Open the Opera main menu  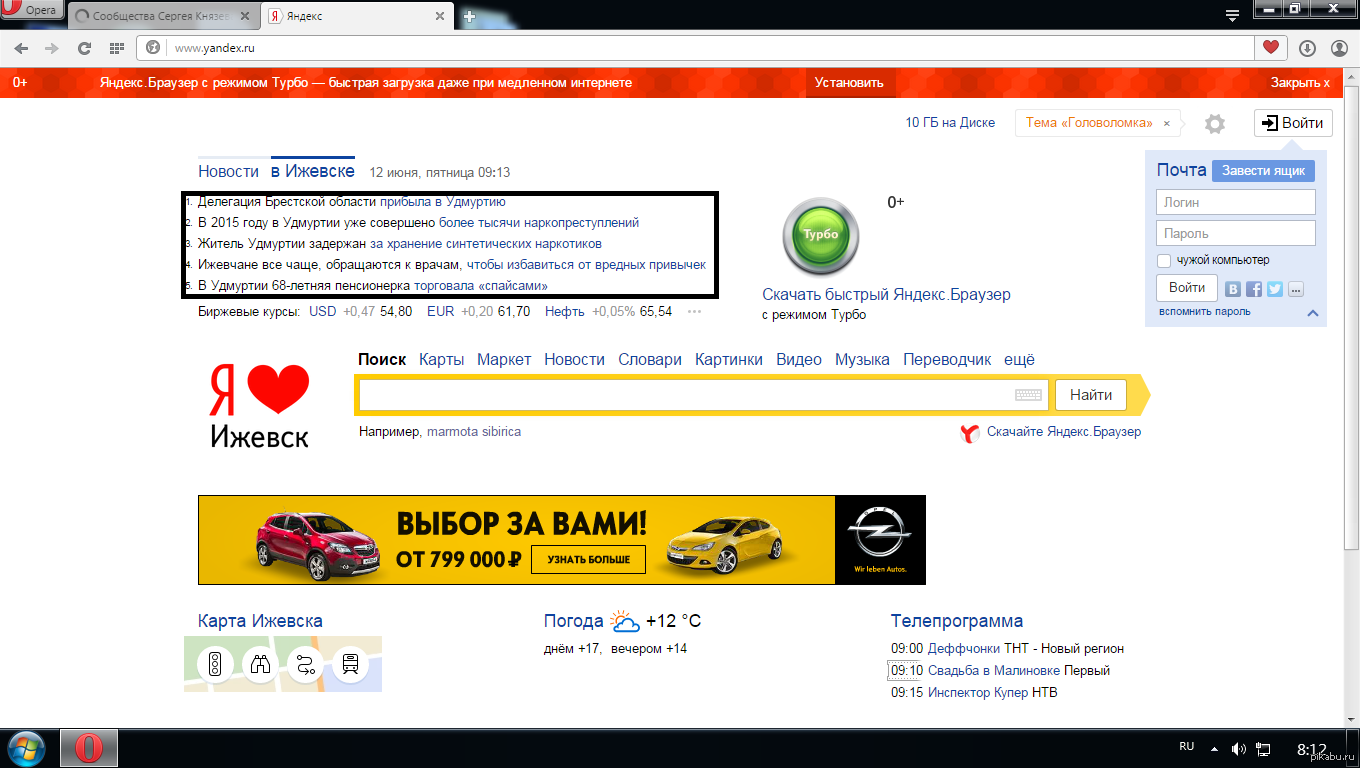(32, 10)
